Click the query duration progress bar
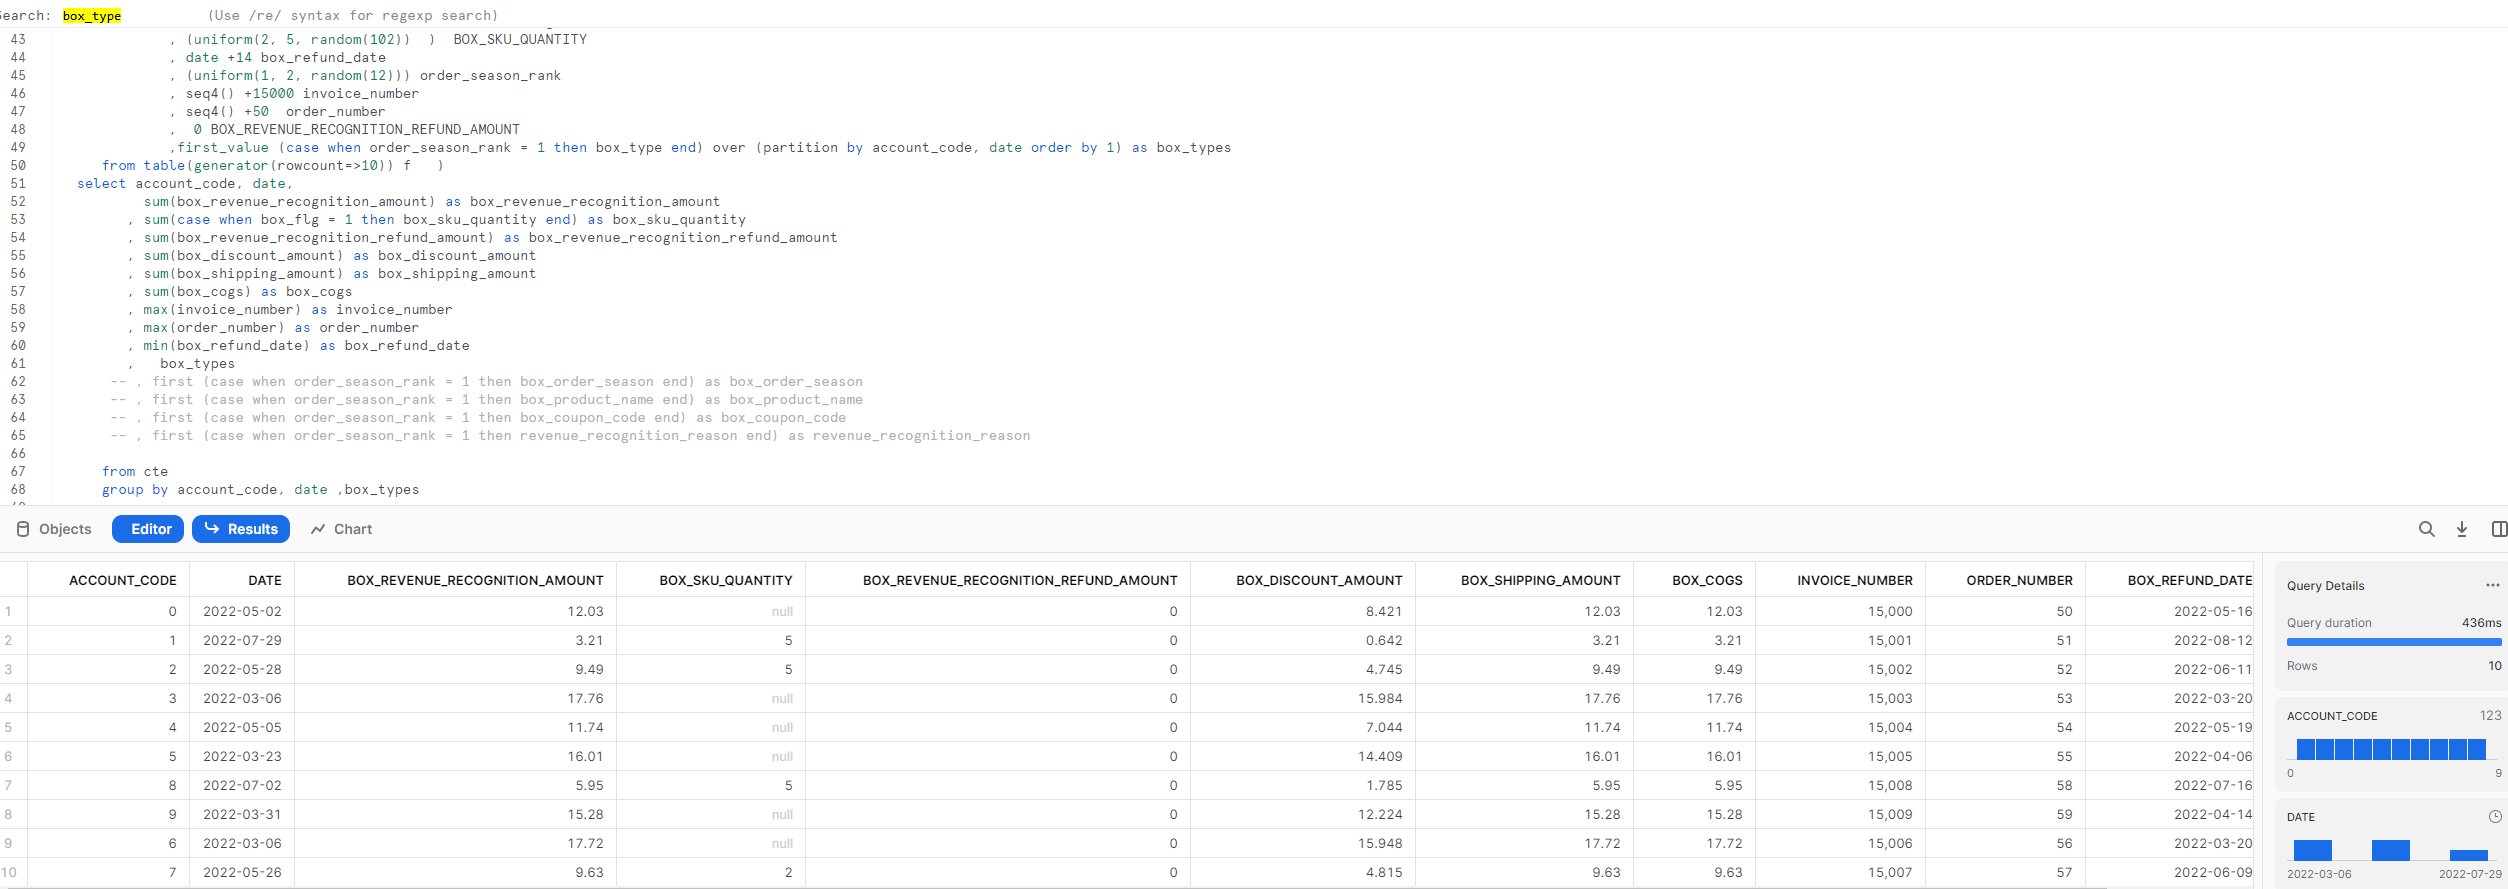Image resolution: width=2508 pixels, height=889 pixels. click(2394, 642)
